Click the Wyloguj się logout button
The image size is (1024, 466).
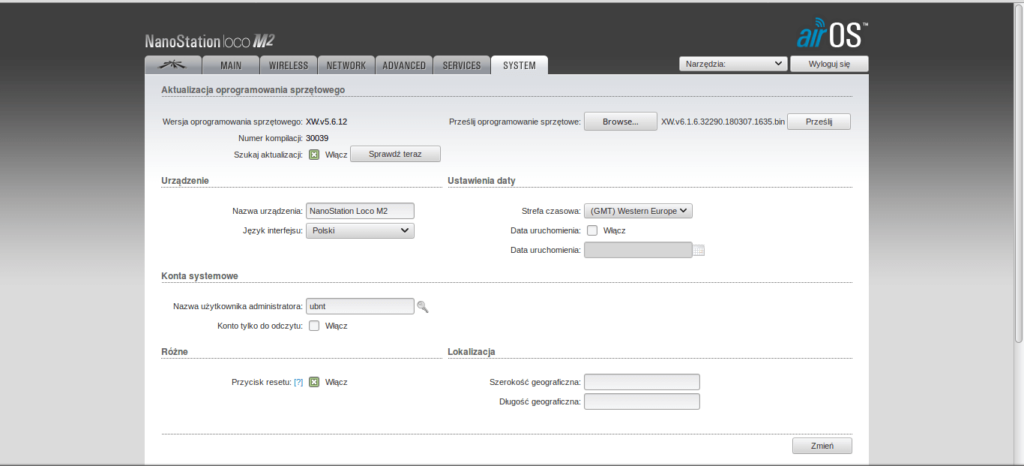[828, 64]
